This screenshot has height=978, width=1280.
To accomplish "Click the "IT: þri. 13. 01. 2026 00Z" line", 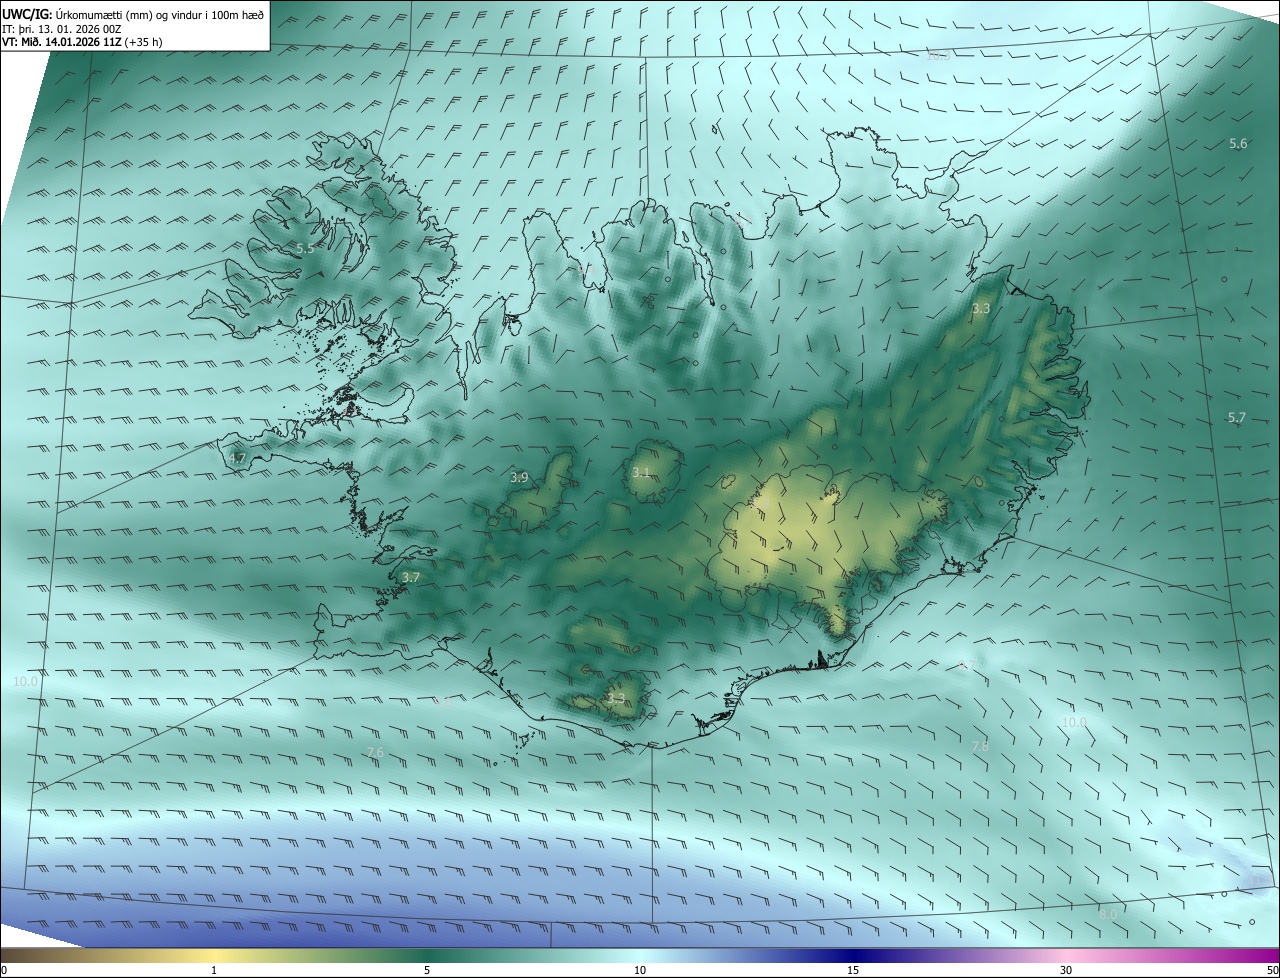I will (62, 29).
